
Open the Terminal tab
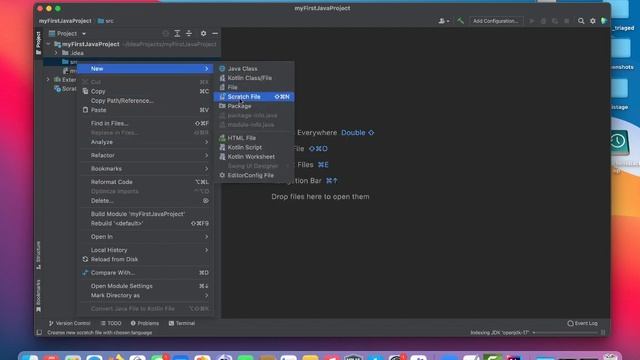182,323
